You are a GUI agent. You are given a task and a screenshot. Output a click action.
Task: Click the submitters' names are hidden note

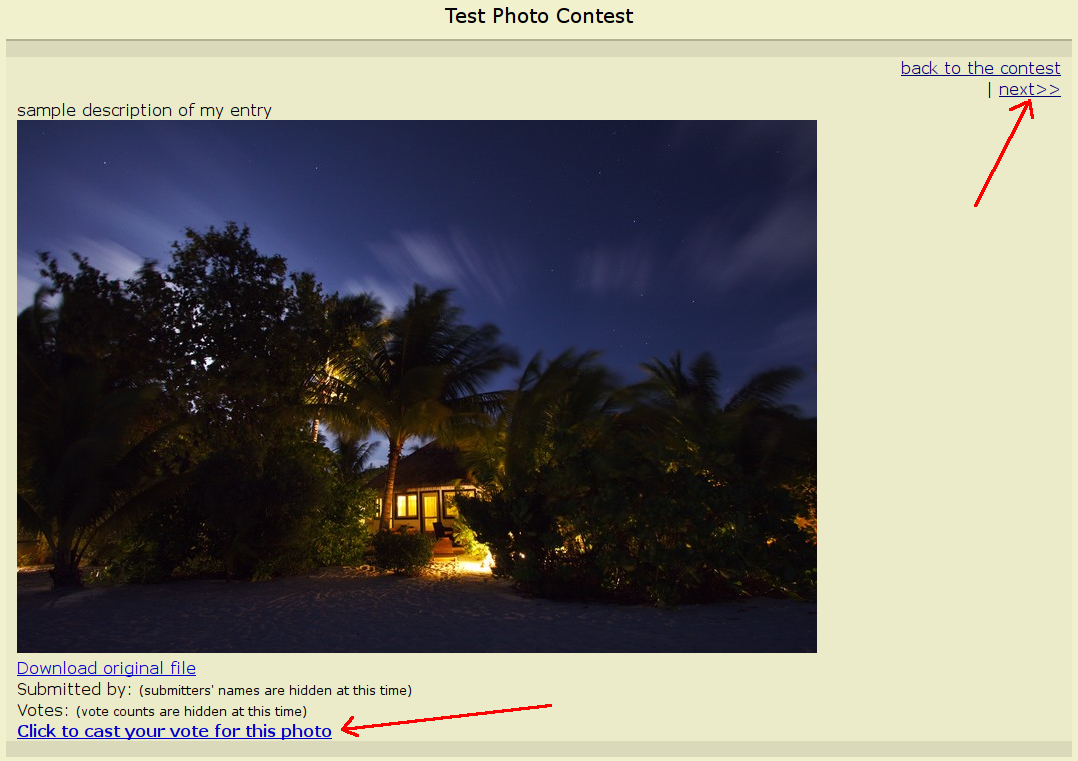pos(275,690)
